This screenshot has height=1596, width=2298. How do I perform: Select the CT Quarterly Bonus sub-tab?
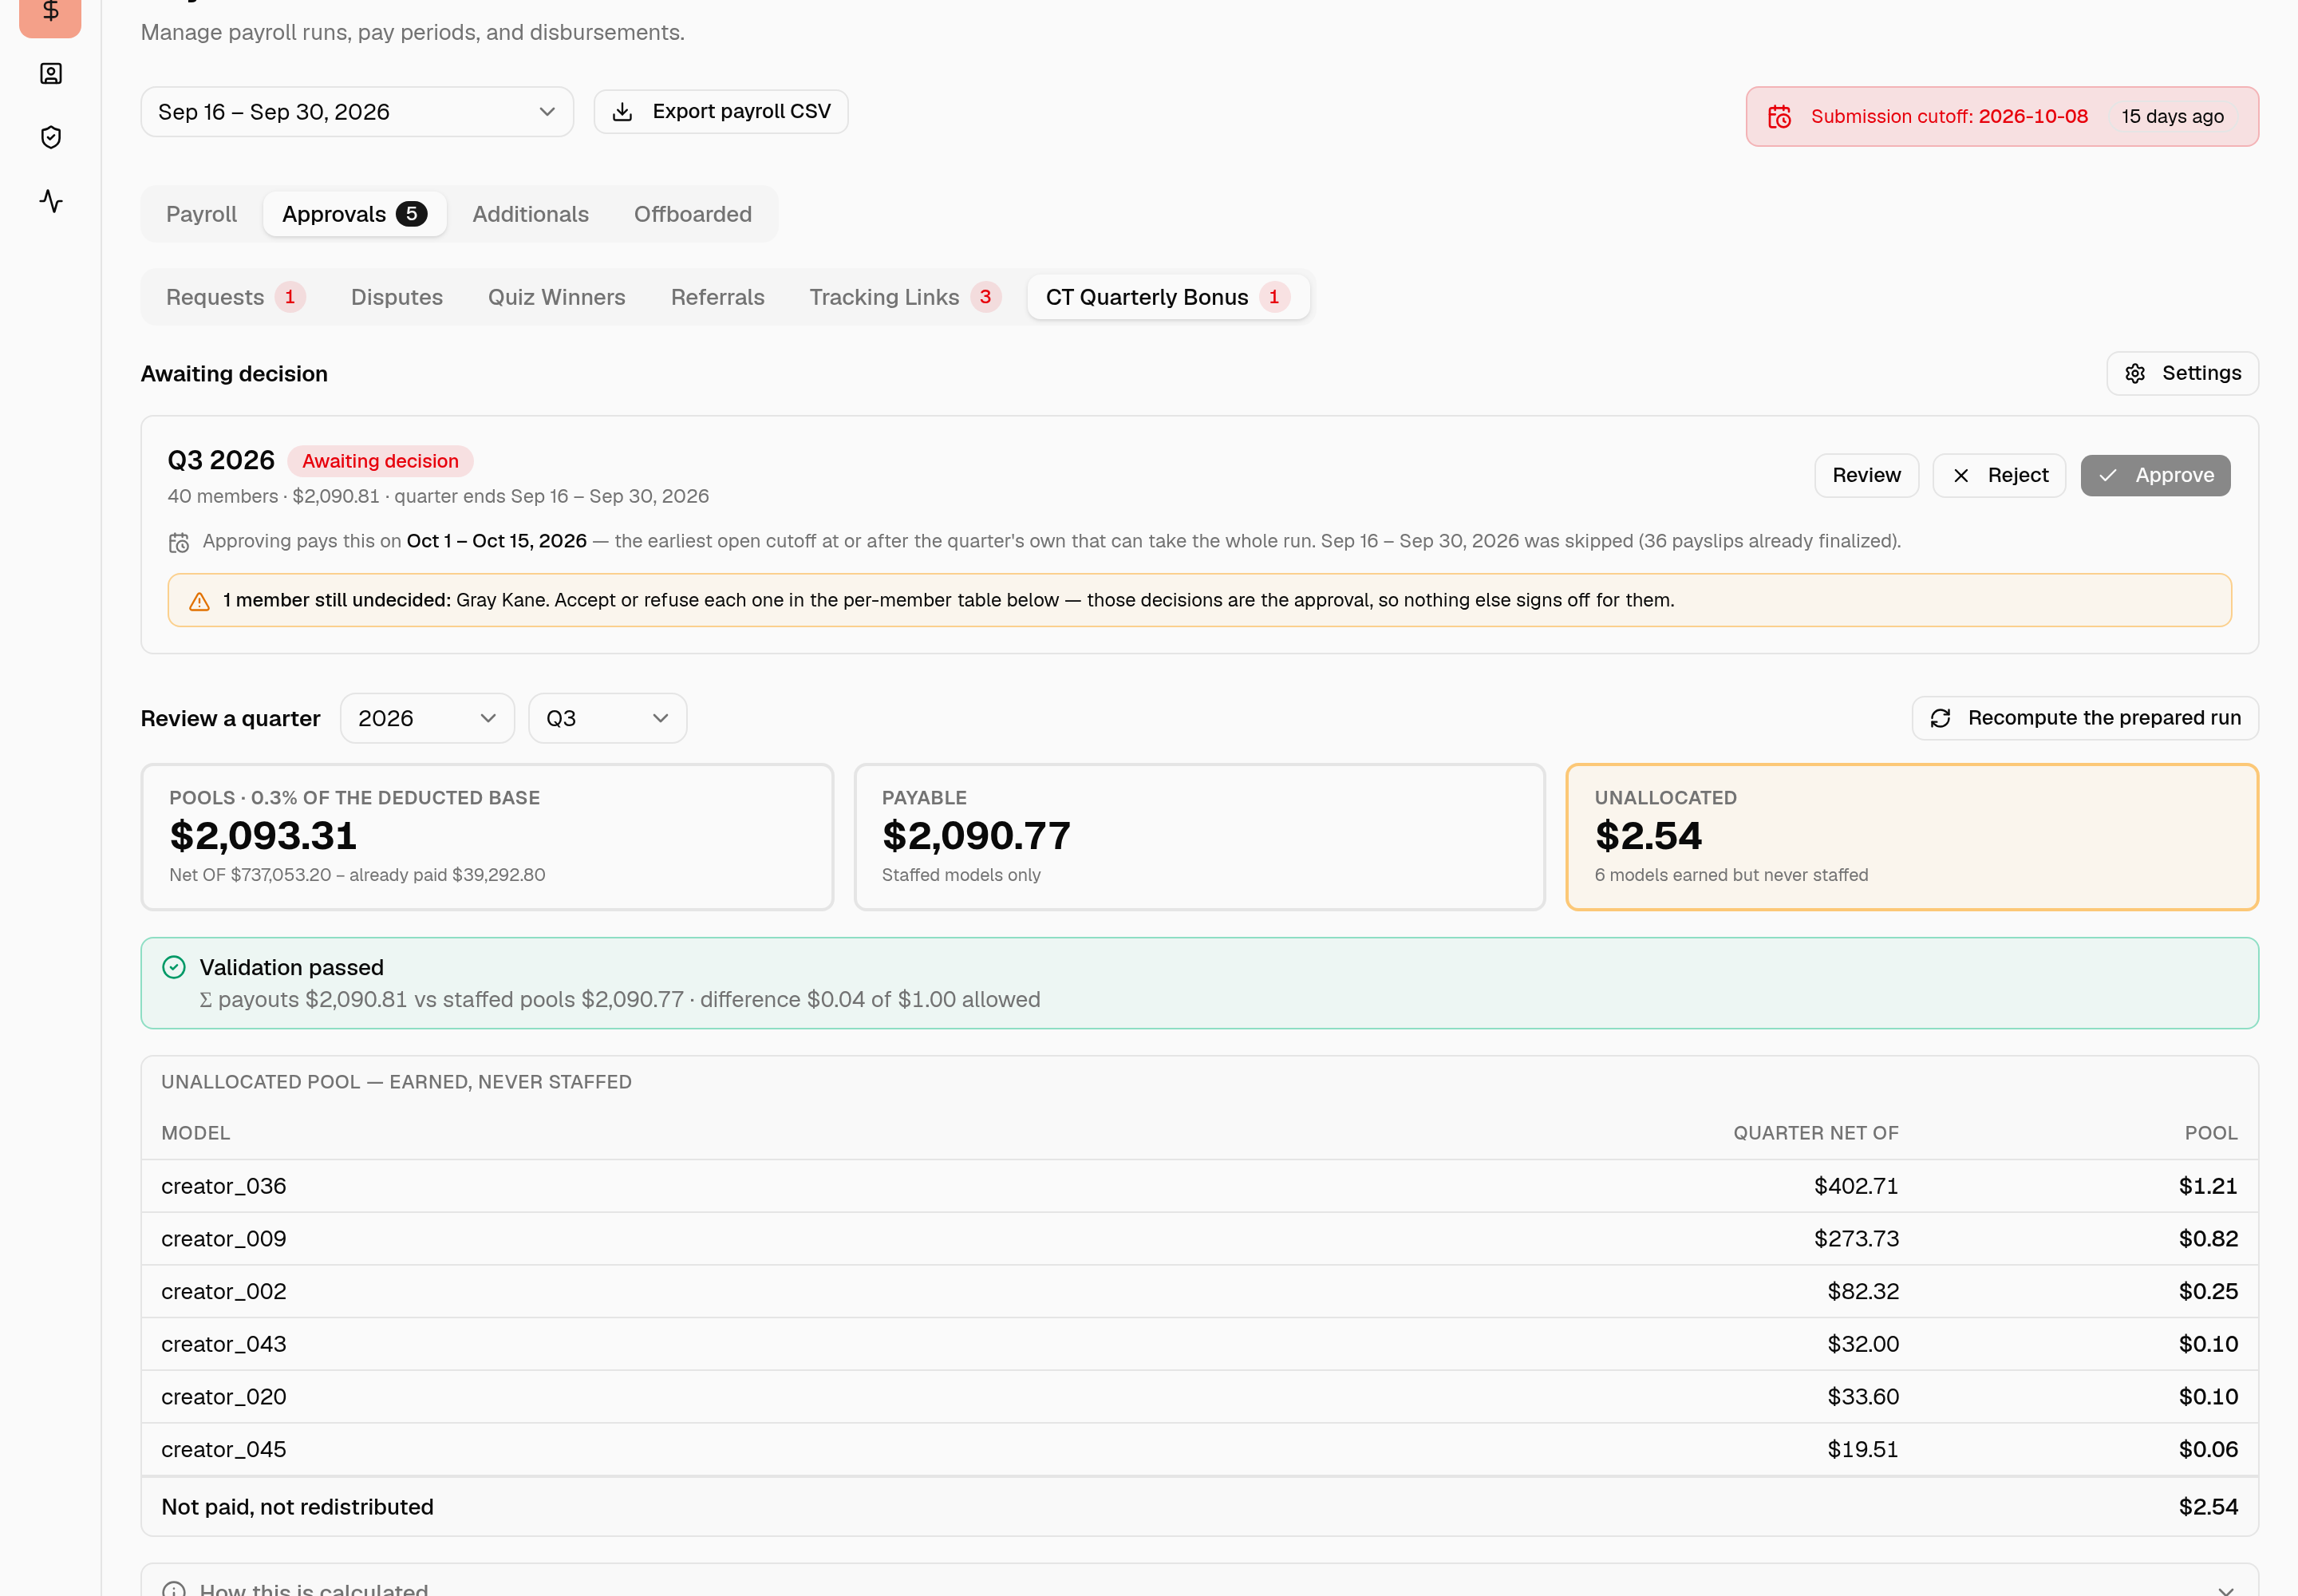(1168, 297)
